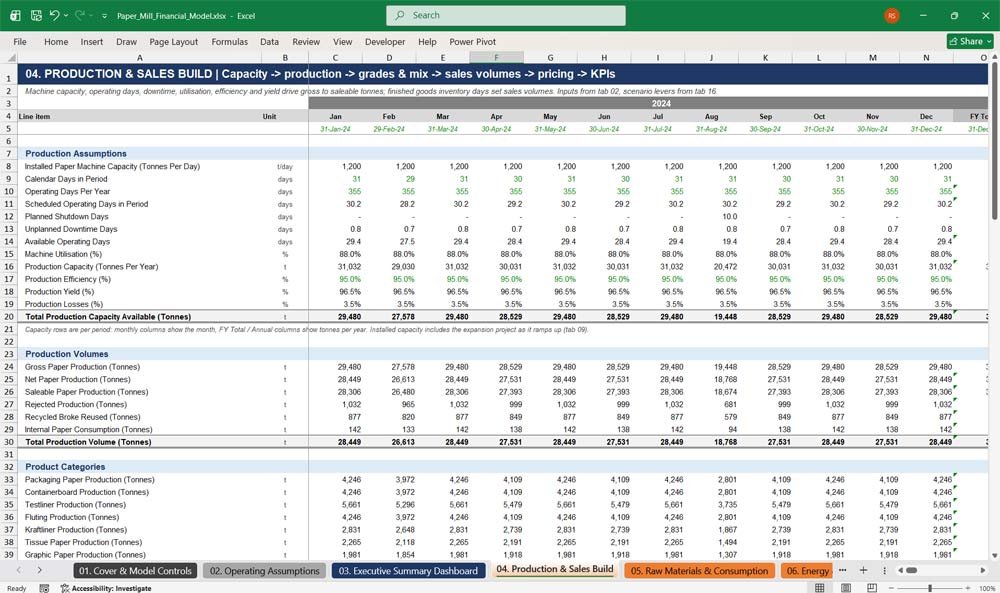Viewport: 1000px width, 593px height.
Task: Select the Jan column header cell
Action: coord(335,117)
